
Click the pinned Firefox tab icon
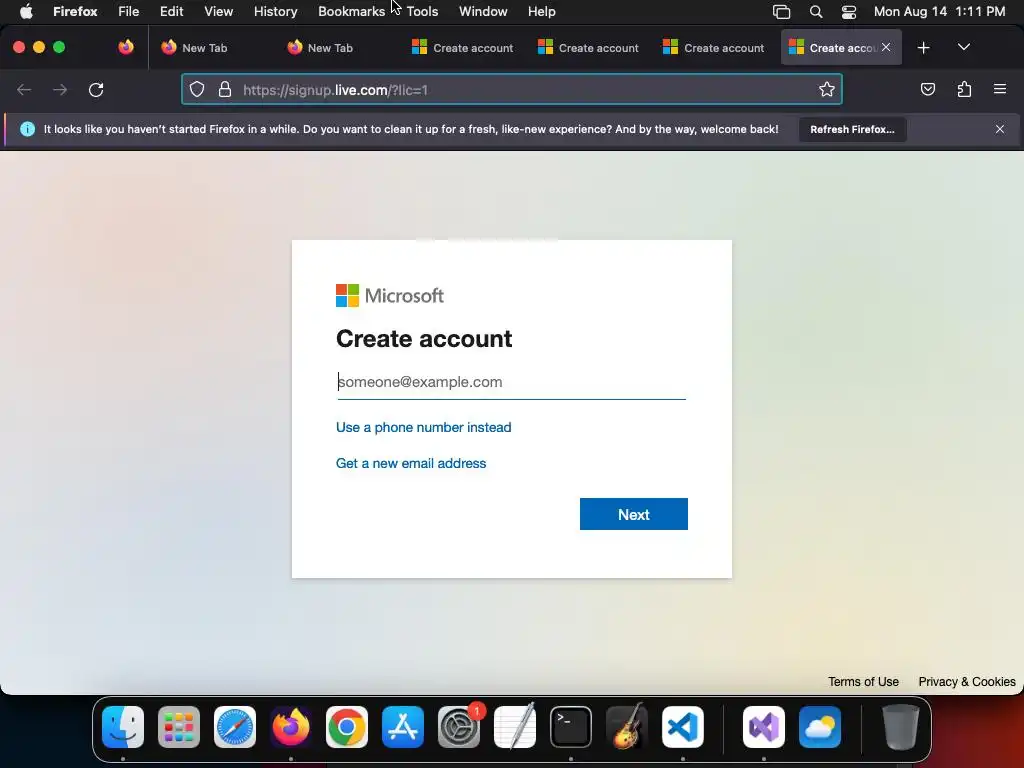[x=126, y=47]
